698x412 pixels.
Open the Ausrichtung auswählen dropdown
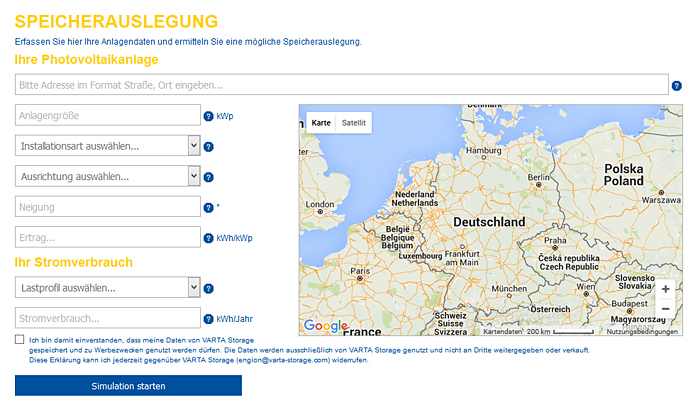[108, 176]
